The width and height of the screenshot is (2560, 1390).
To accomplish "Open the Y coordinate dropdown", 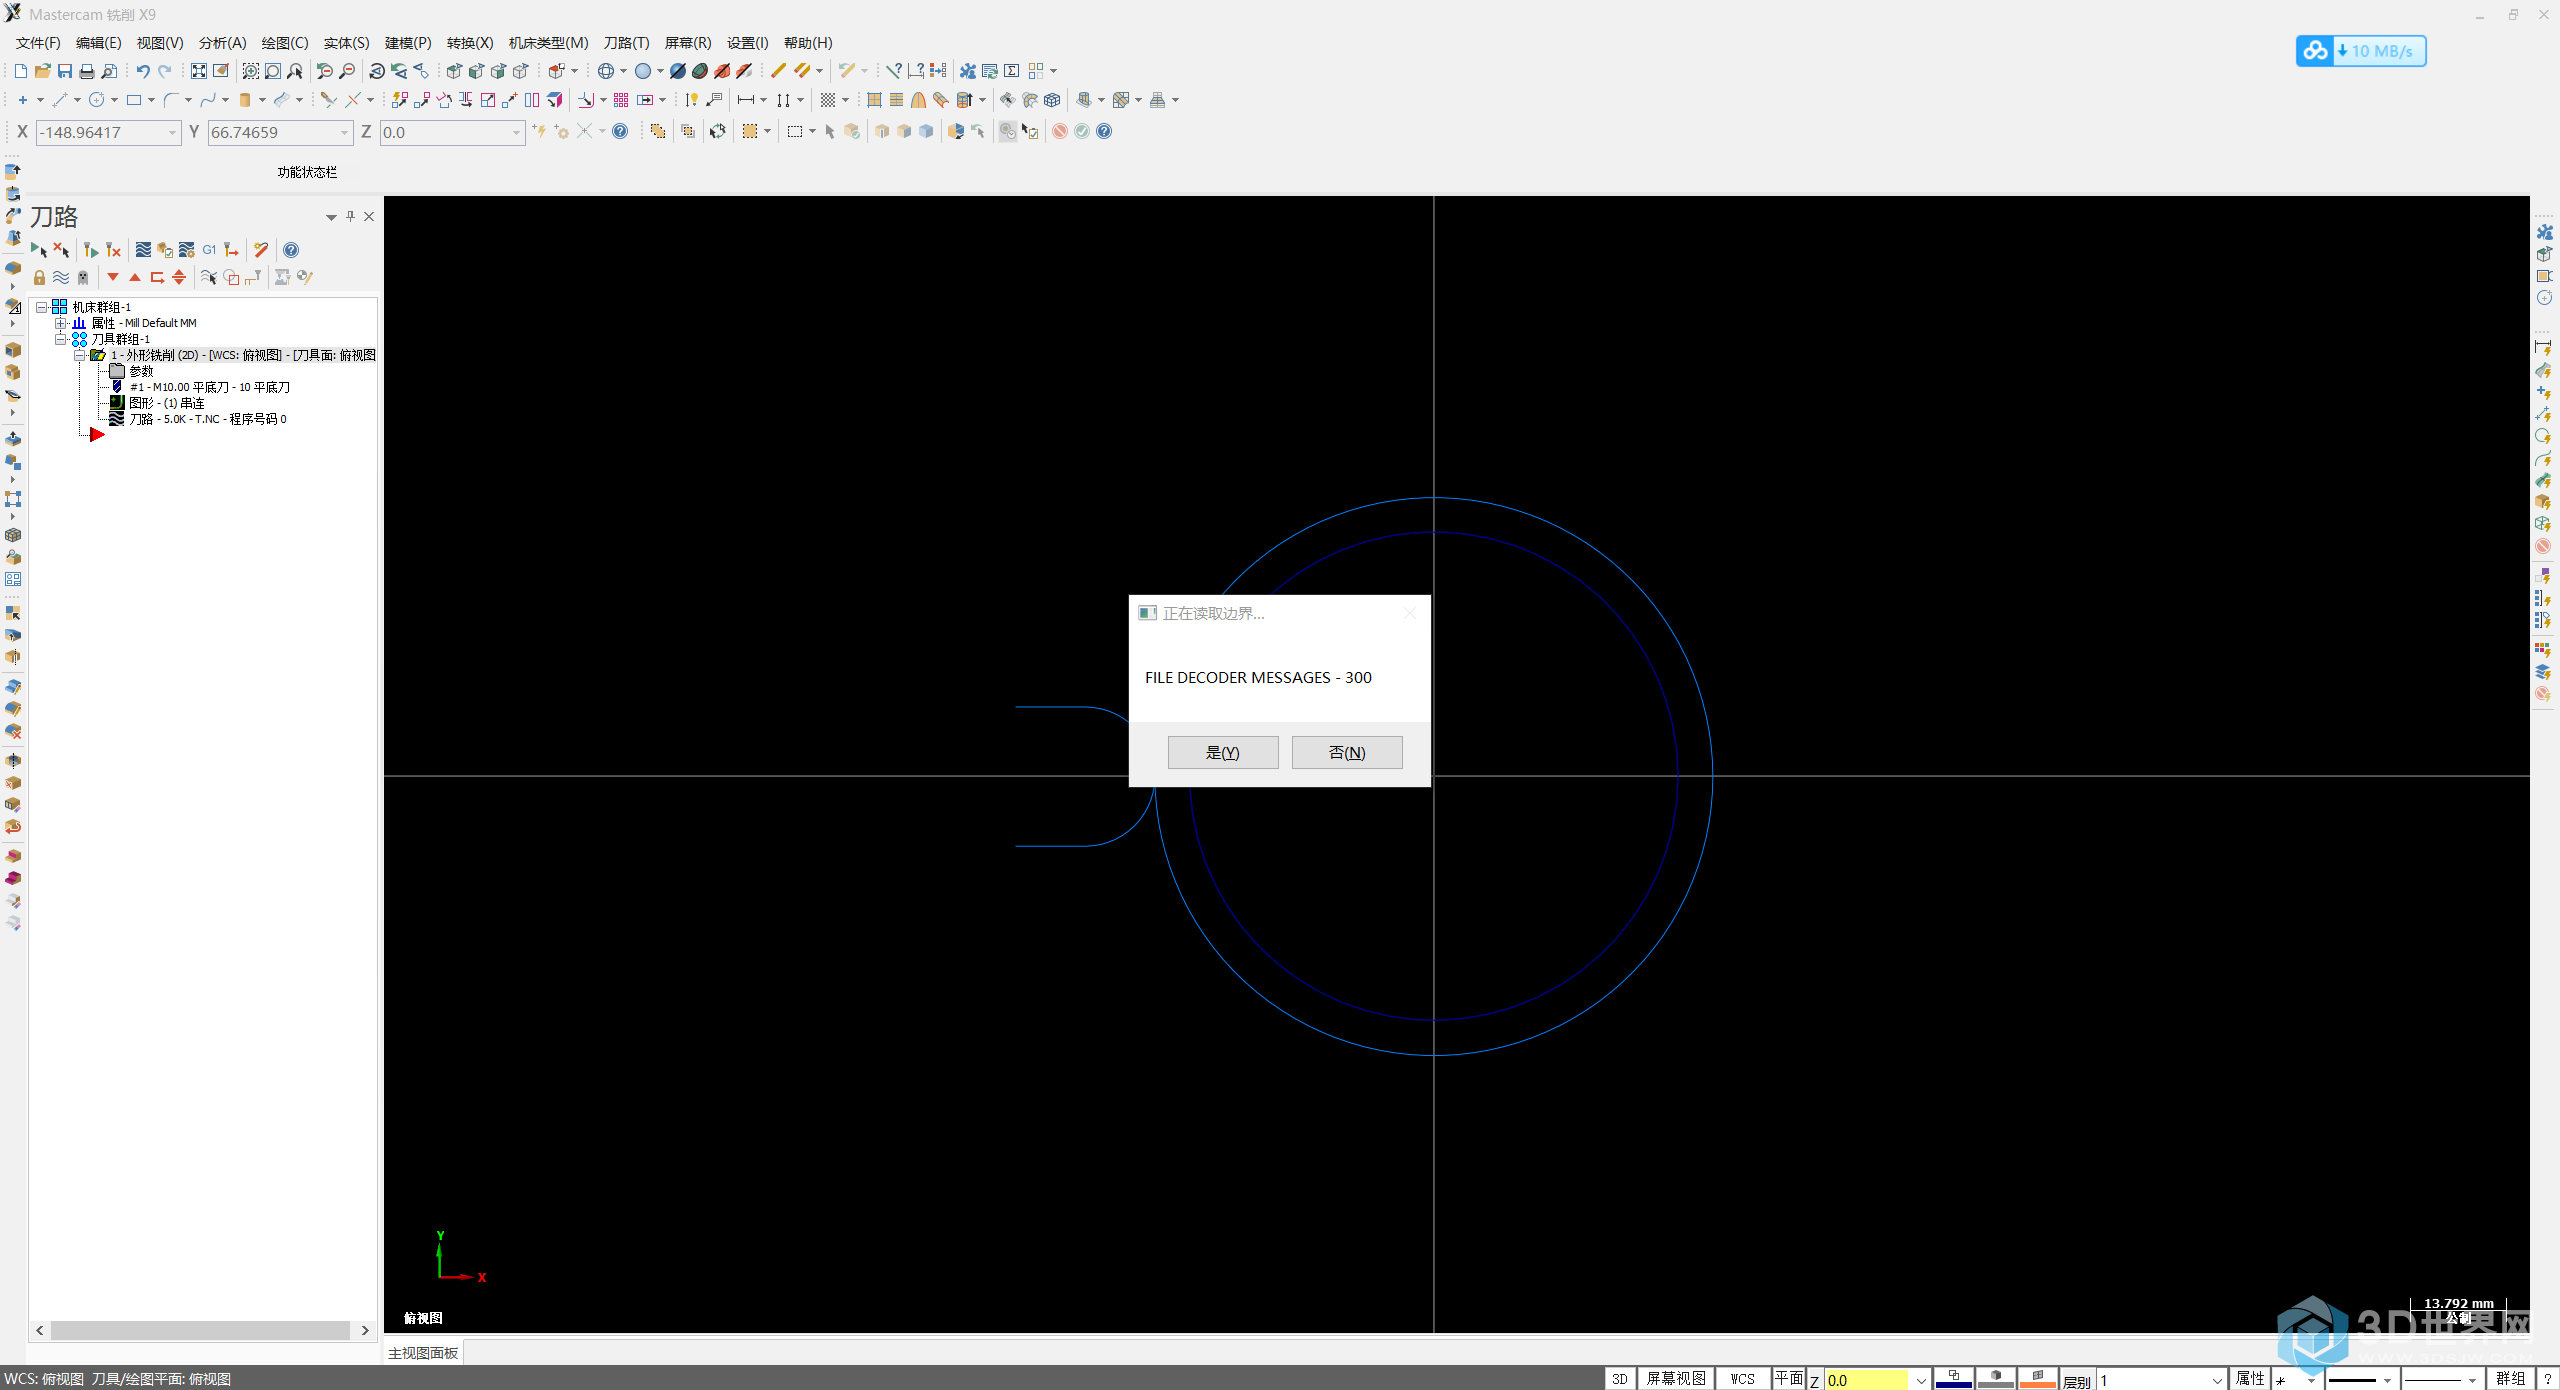I will click(344, 133).
